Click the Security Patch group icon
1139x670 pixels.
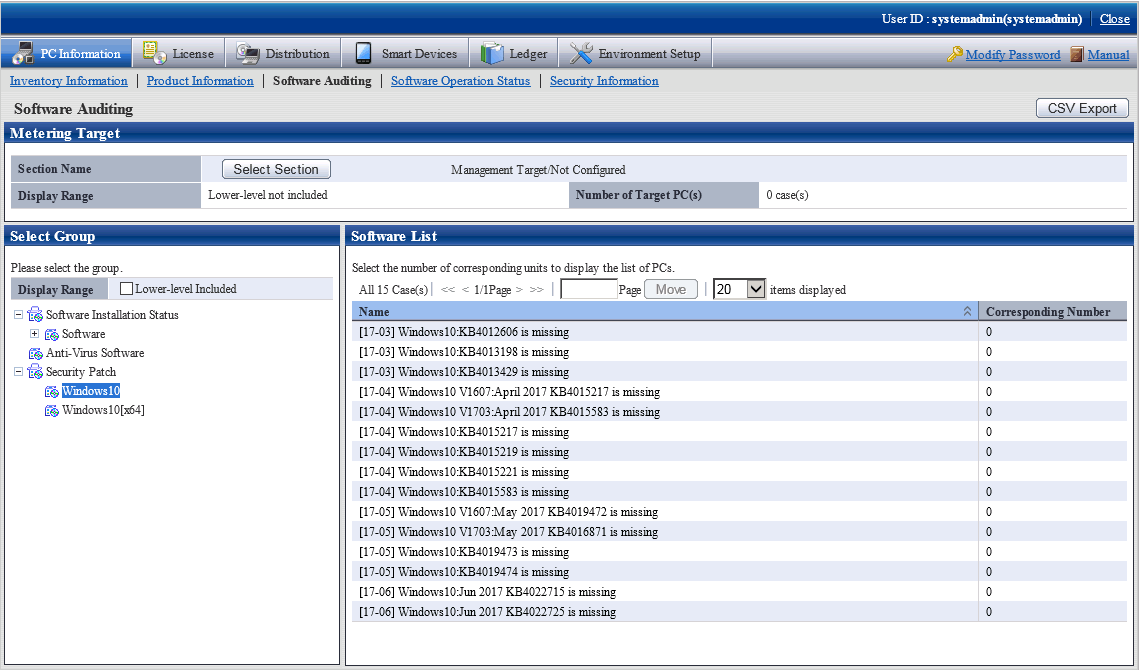click(35, 372)
